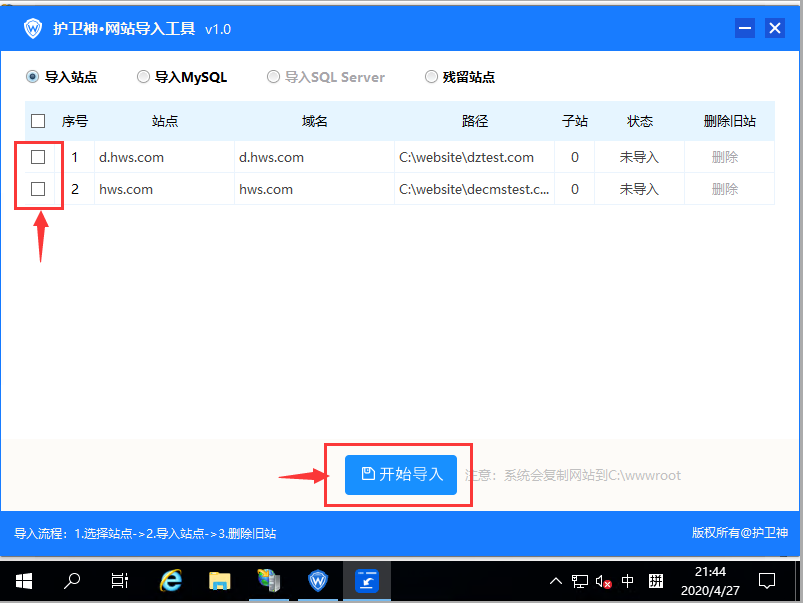The height and width of the screenshot is (603, 803).
Task: Click the muted volume icon in tray
Action: pos(603,581)
